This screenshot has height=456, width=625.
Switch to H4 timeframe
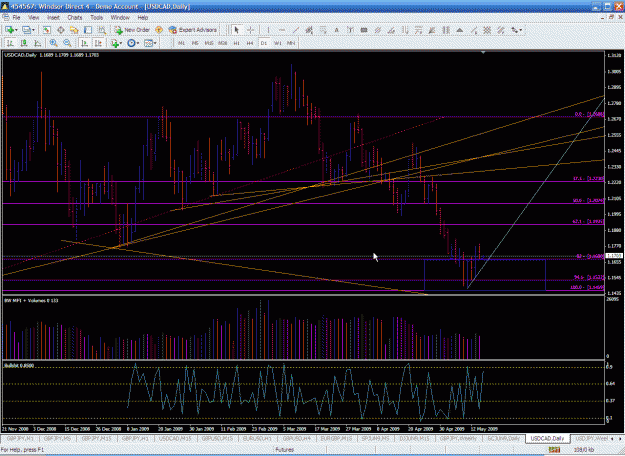(250, 43)
